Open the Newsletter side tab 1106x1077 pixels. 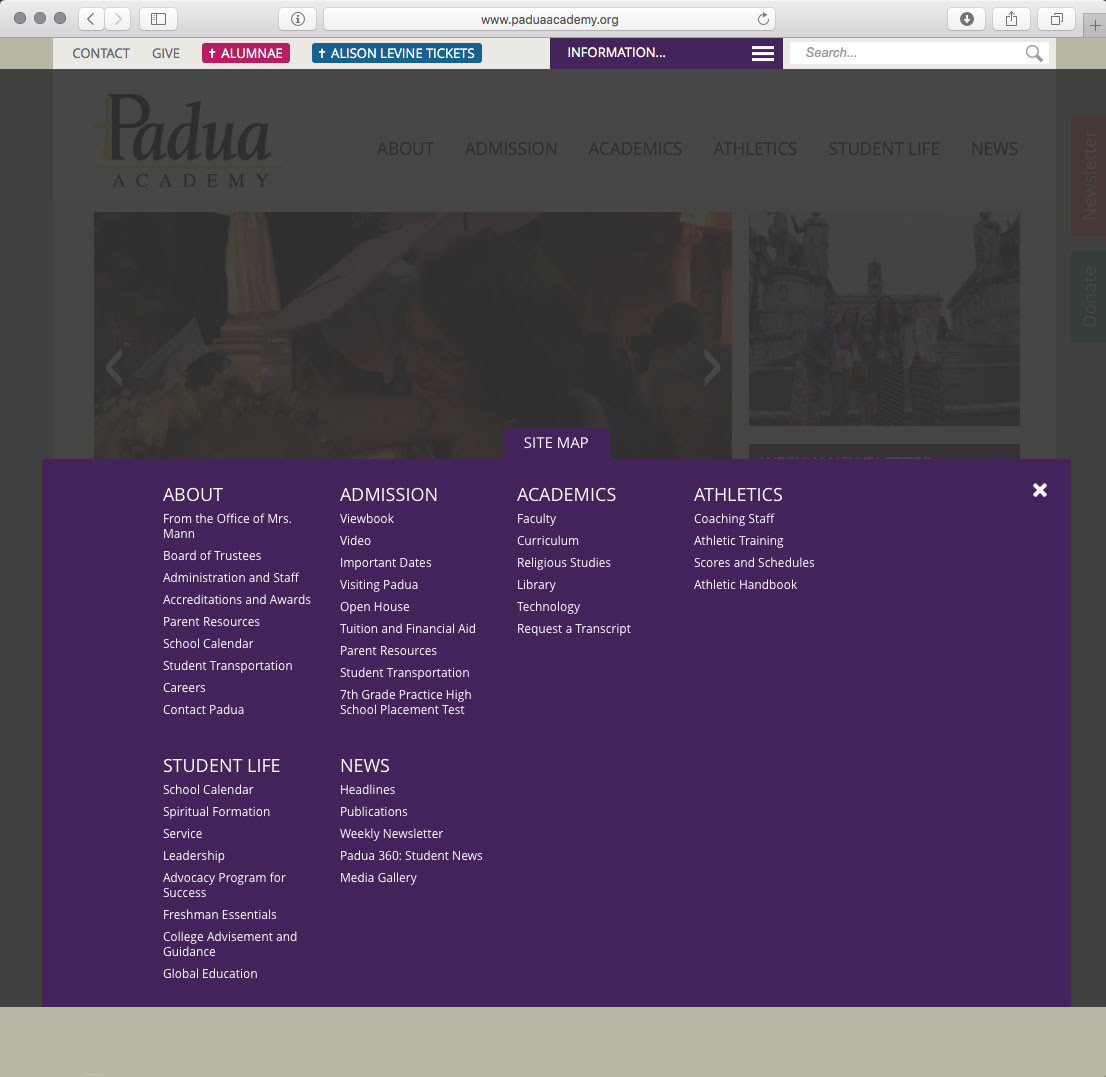[x=1090, y=176]
